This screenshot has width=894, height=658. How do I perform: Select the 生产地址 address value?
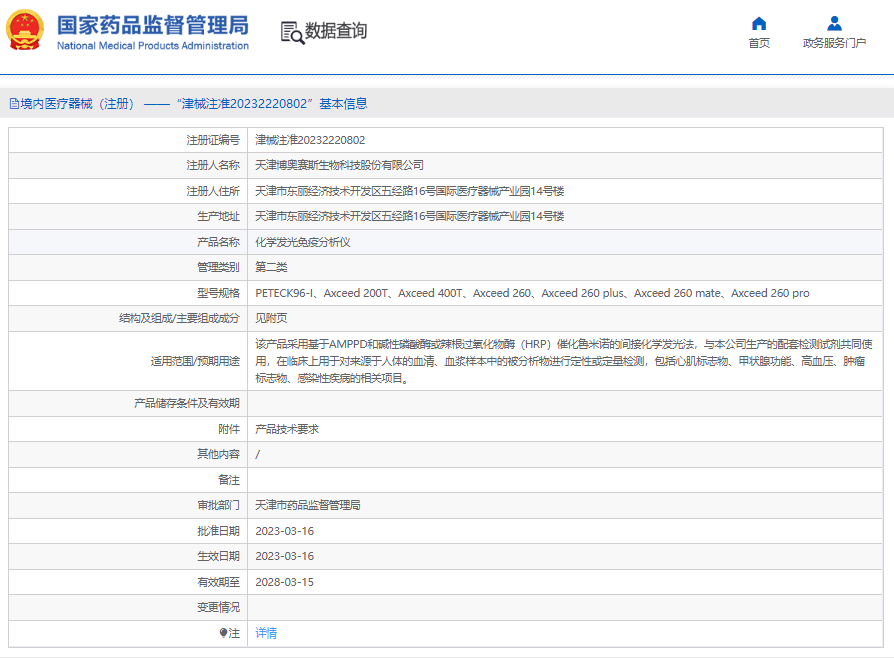409,216
